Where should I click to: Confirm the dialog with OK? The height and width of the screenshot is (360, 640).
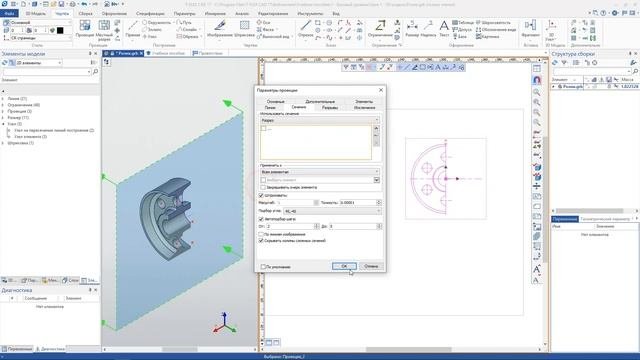pyautogui.click(x=344, y=266)
